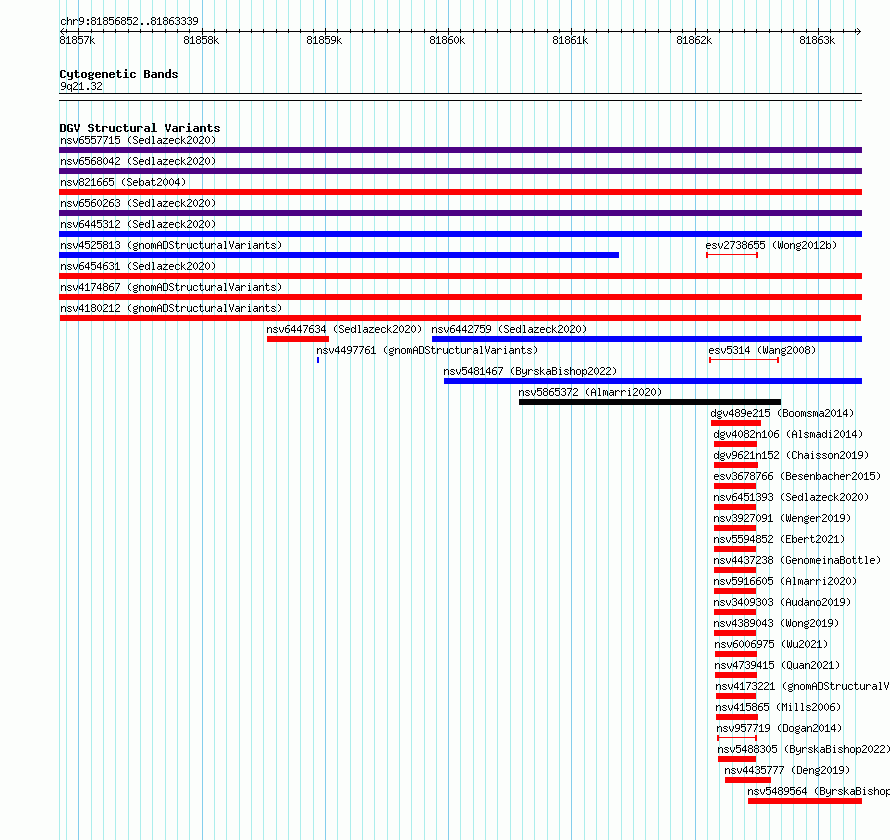Click nsv4174867 (gnomADStructuralVariants) label
Screen dimensions: 890x840
[171, 287]
